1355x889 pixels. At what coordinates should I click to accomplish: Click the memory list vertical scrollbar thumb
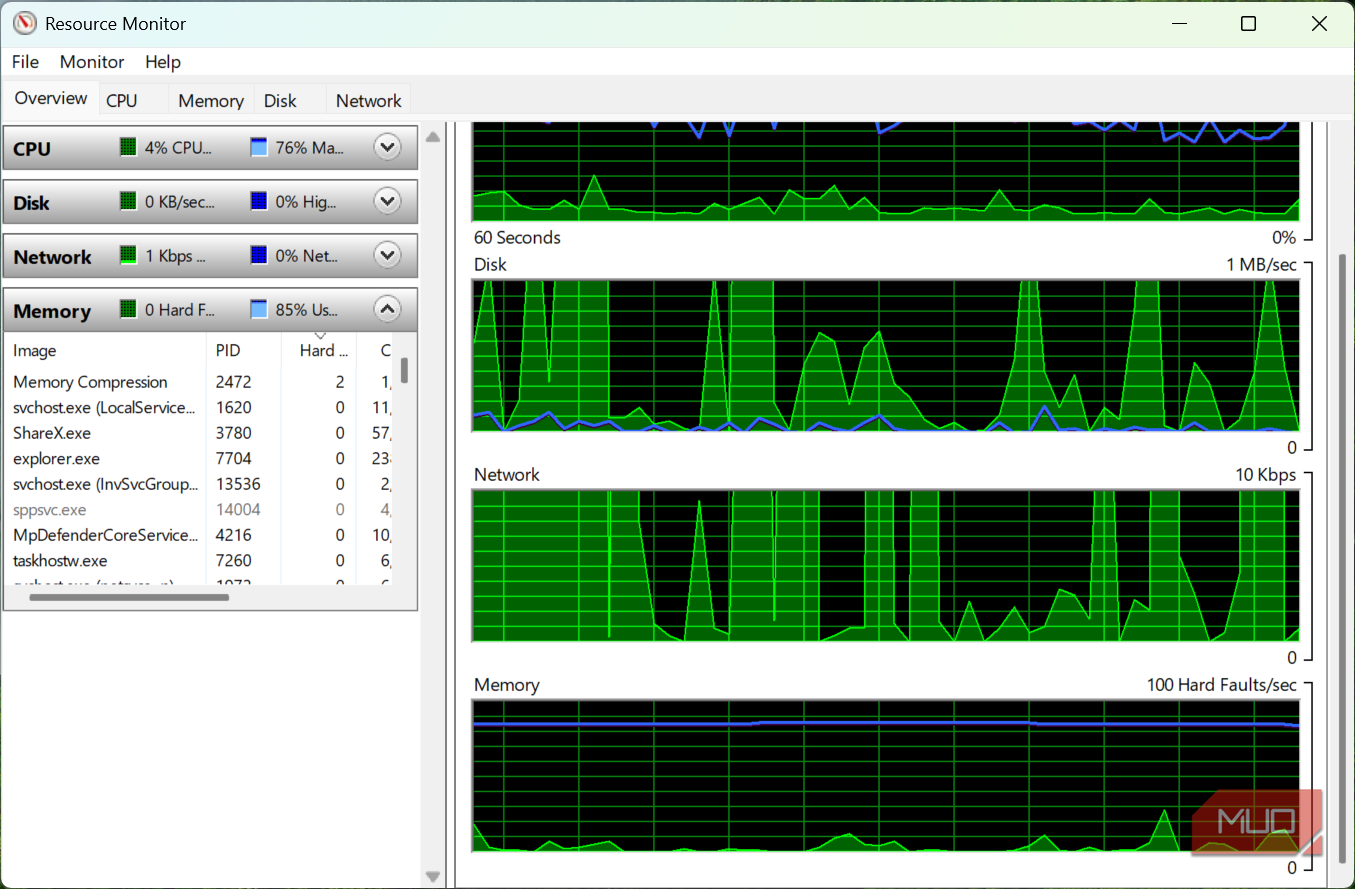pos(404,371)
